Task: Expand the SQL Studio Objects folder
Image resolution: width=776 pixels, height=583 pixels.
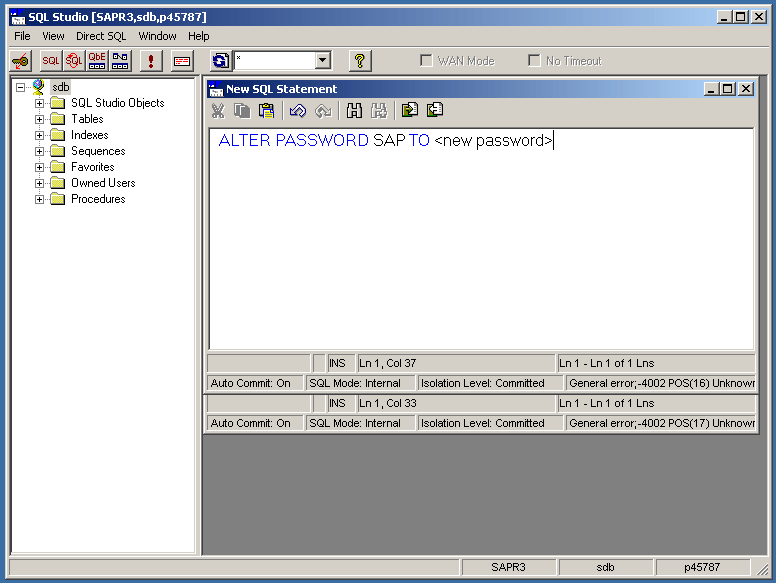Action: point(39,103)
